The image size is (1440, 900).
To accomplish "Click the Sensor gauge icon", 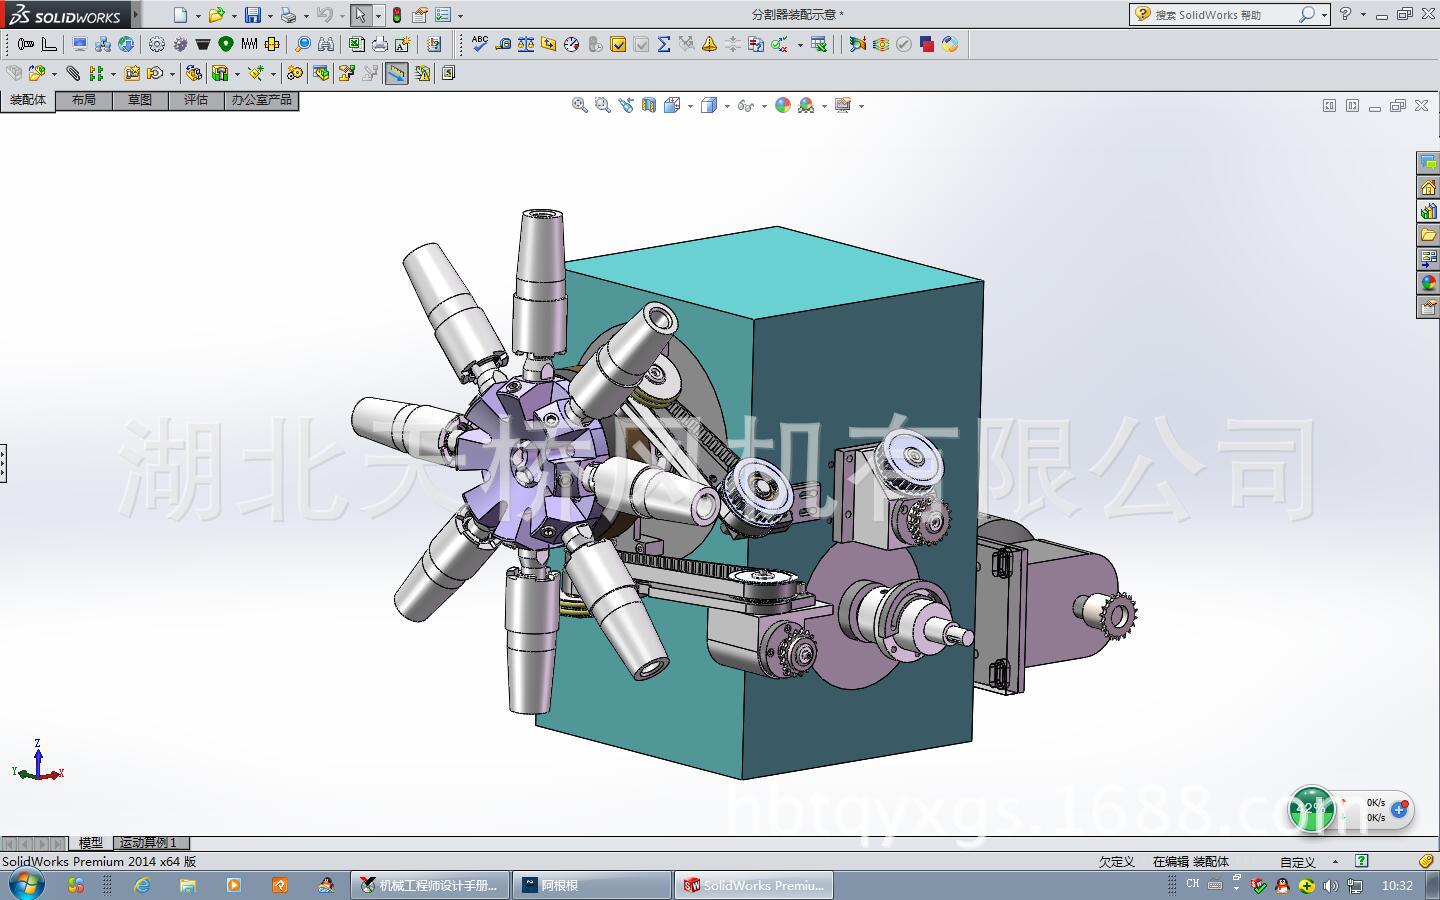I will (x=572, y=44).
